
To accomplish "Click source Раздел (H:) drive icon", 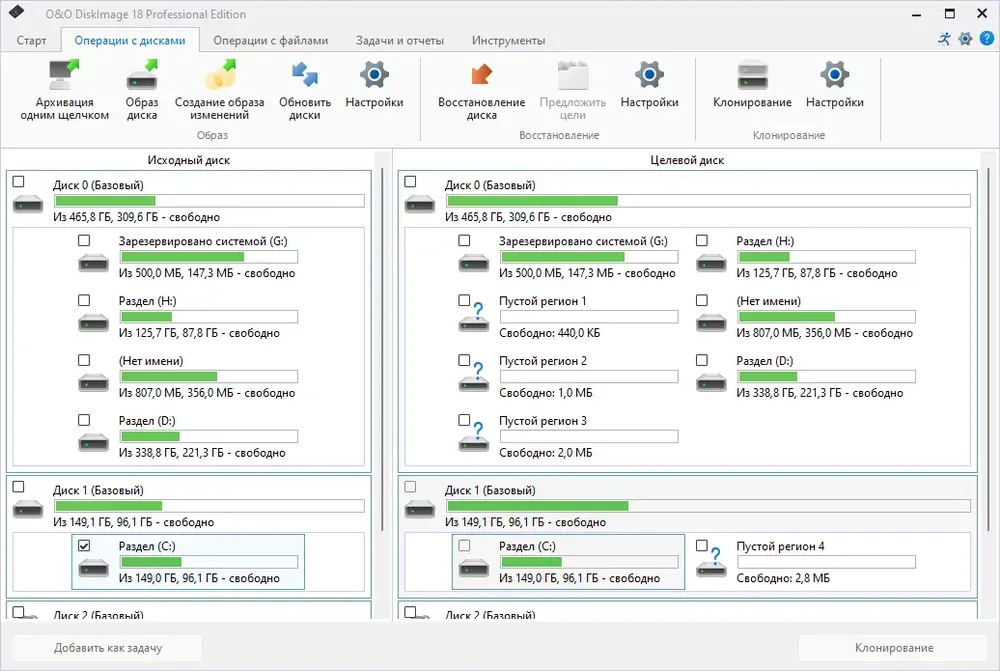I will [93, 322].
